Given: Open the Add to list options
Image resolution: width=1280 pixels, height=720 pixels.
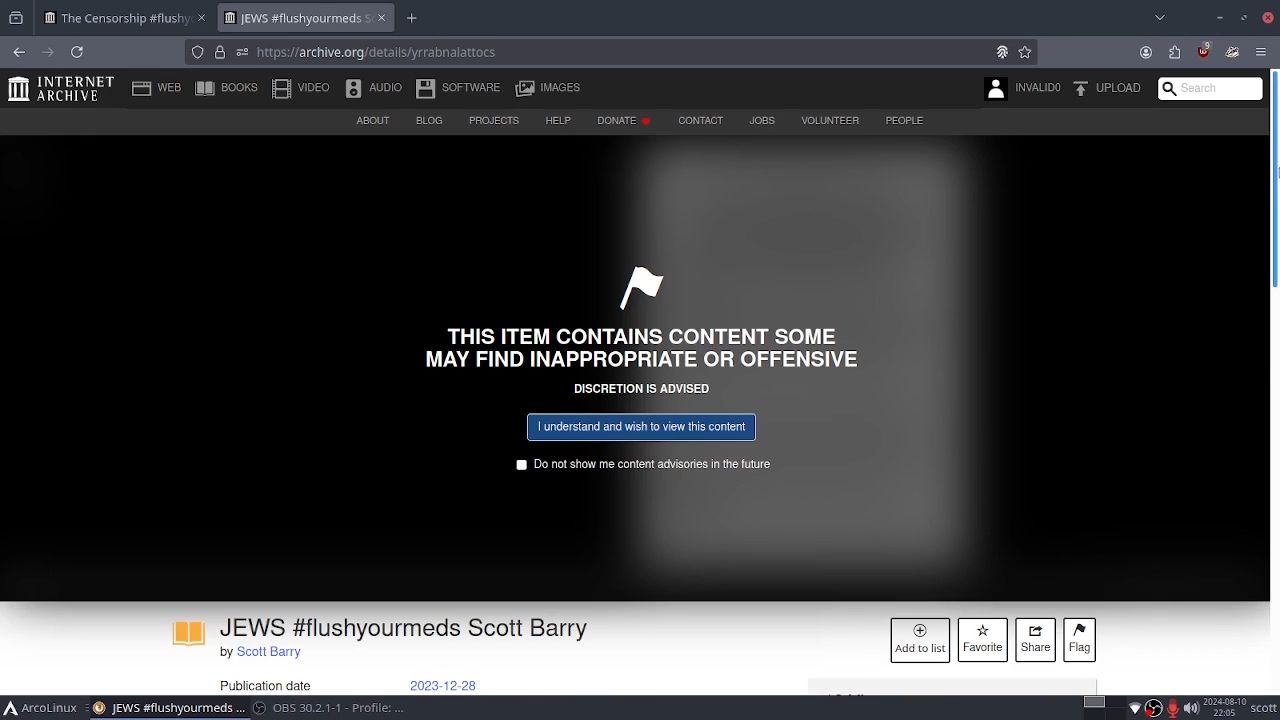Looking at the screenshot, I should pos(919,639).
